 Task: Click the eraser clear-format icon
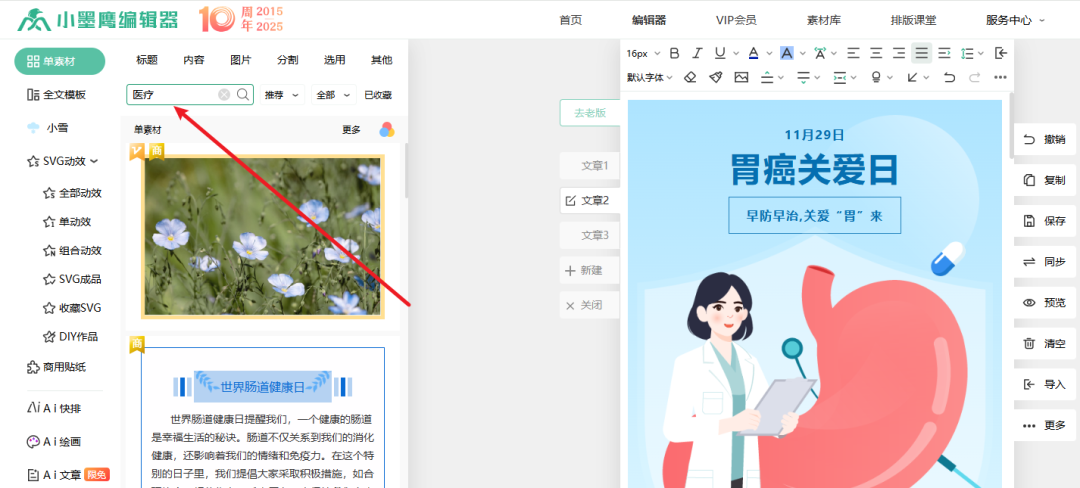click(691, 77)
